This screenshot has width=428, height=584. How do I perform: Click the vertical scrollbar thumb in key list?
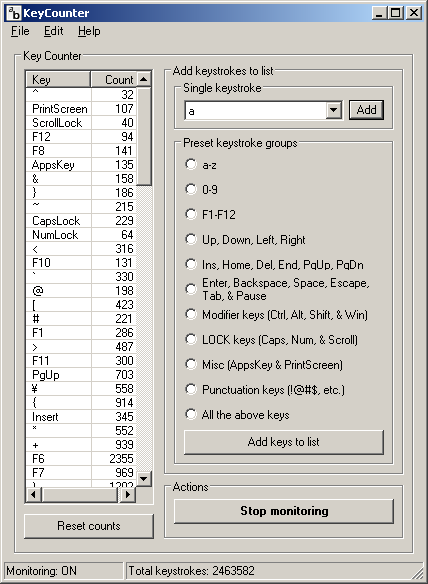click(143, 136)
